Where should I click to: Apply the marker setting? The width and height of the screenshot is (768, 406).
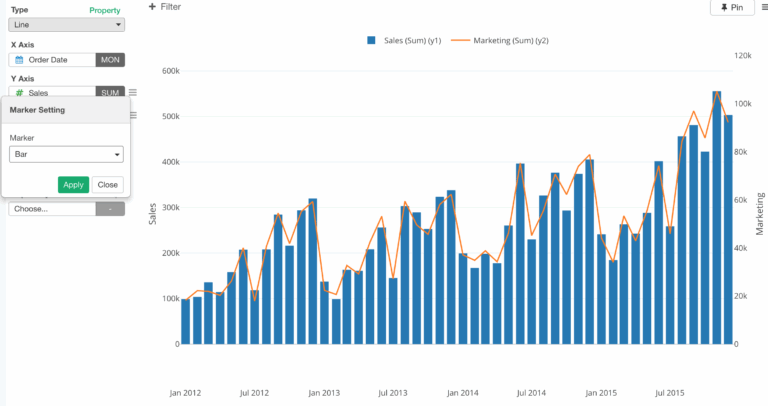click(73, 184)
